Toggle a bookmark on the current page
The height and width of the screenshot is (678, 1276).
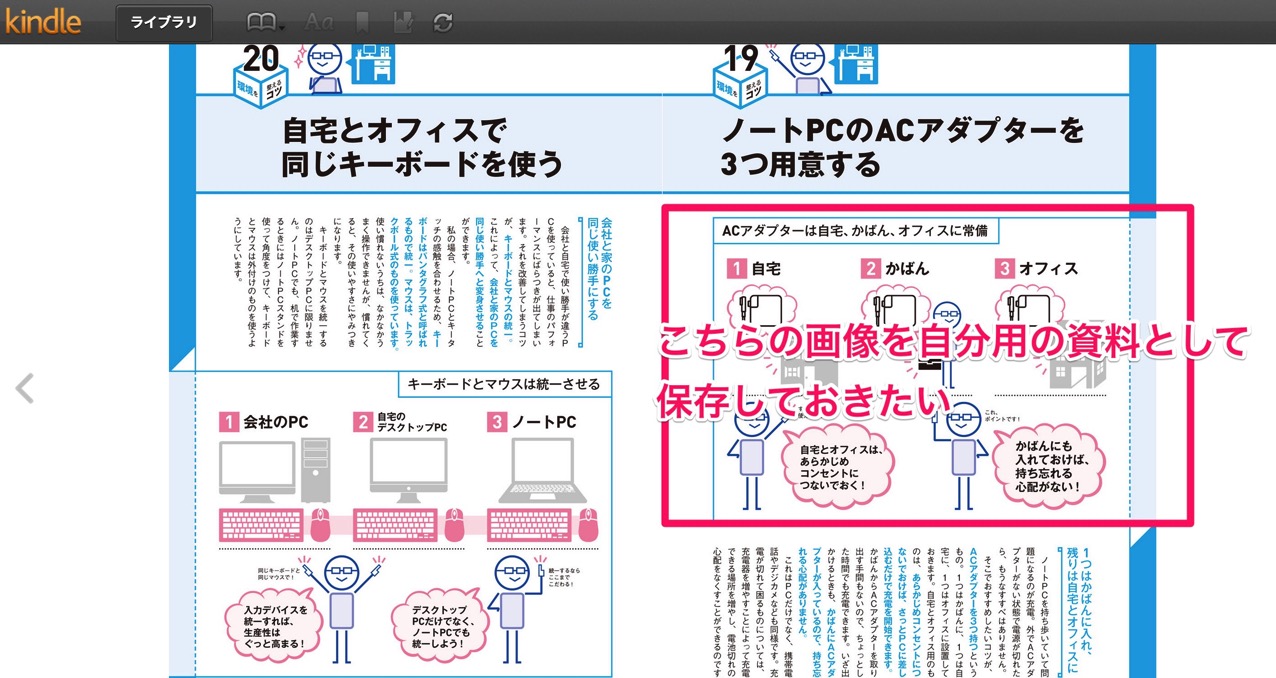coord(363,21)
